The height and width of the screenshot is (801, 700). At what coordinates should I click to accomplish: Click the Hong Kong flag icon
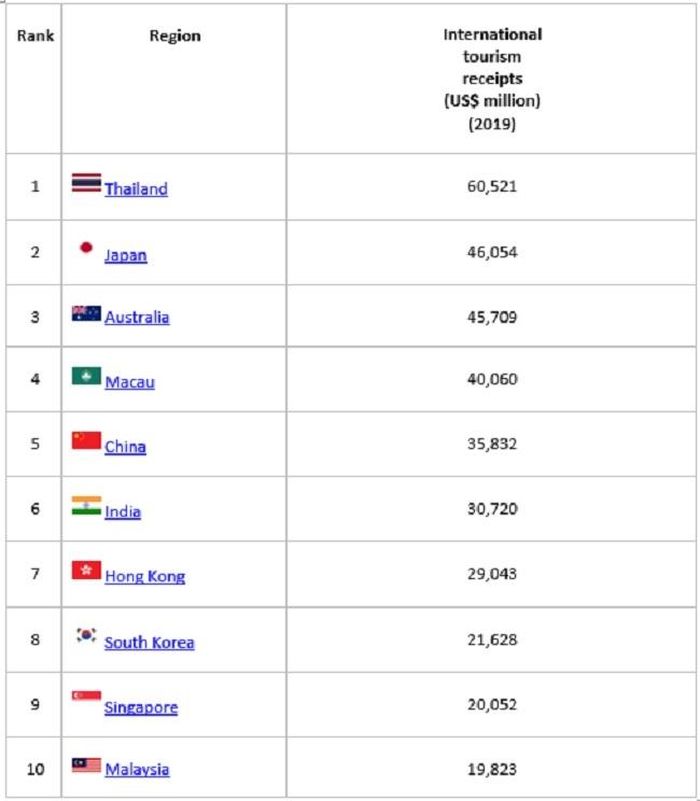click(86, 570)
